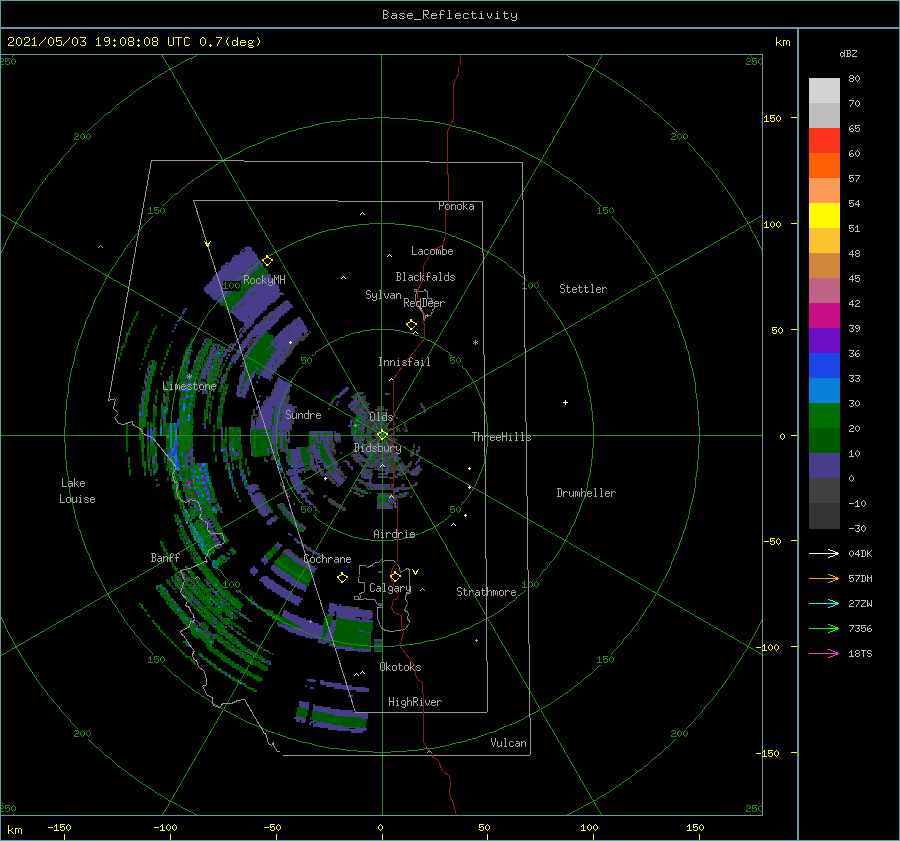The width and height of the screenshot is (900, 841).
Task: Click the green 7356 arrow in legend
Action: [824, 629]
